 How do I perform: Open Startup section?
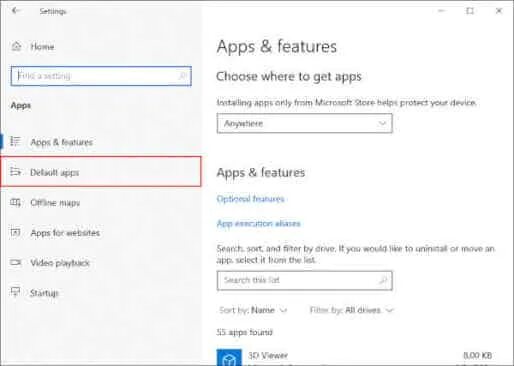[44, 293]
